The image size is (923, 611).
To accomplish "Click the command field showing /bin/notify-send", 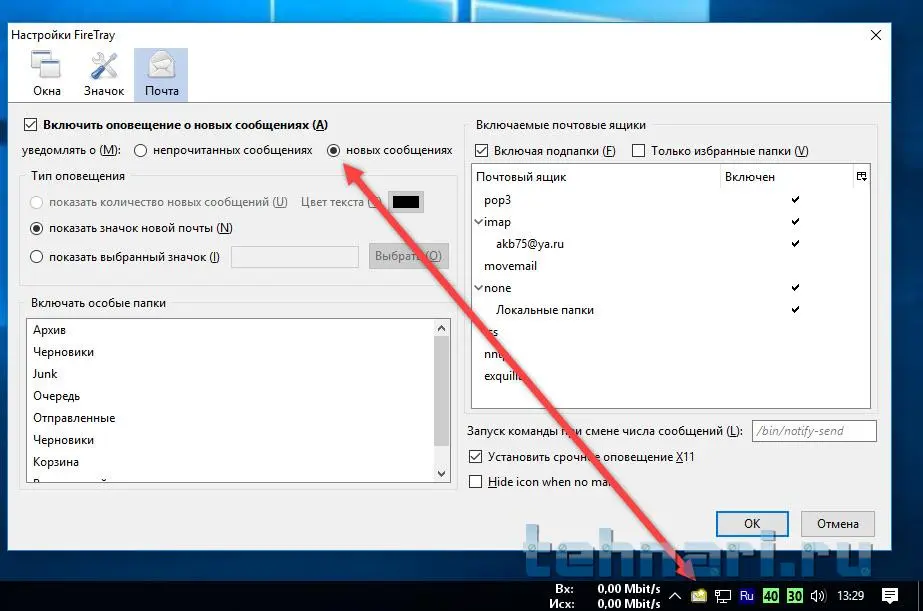I will click(814, 431).
